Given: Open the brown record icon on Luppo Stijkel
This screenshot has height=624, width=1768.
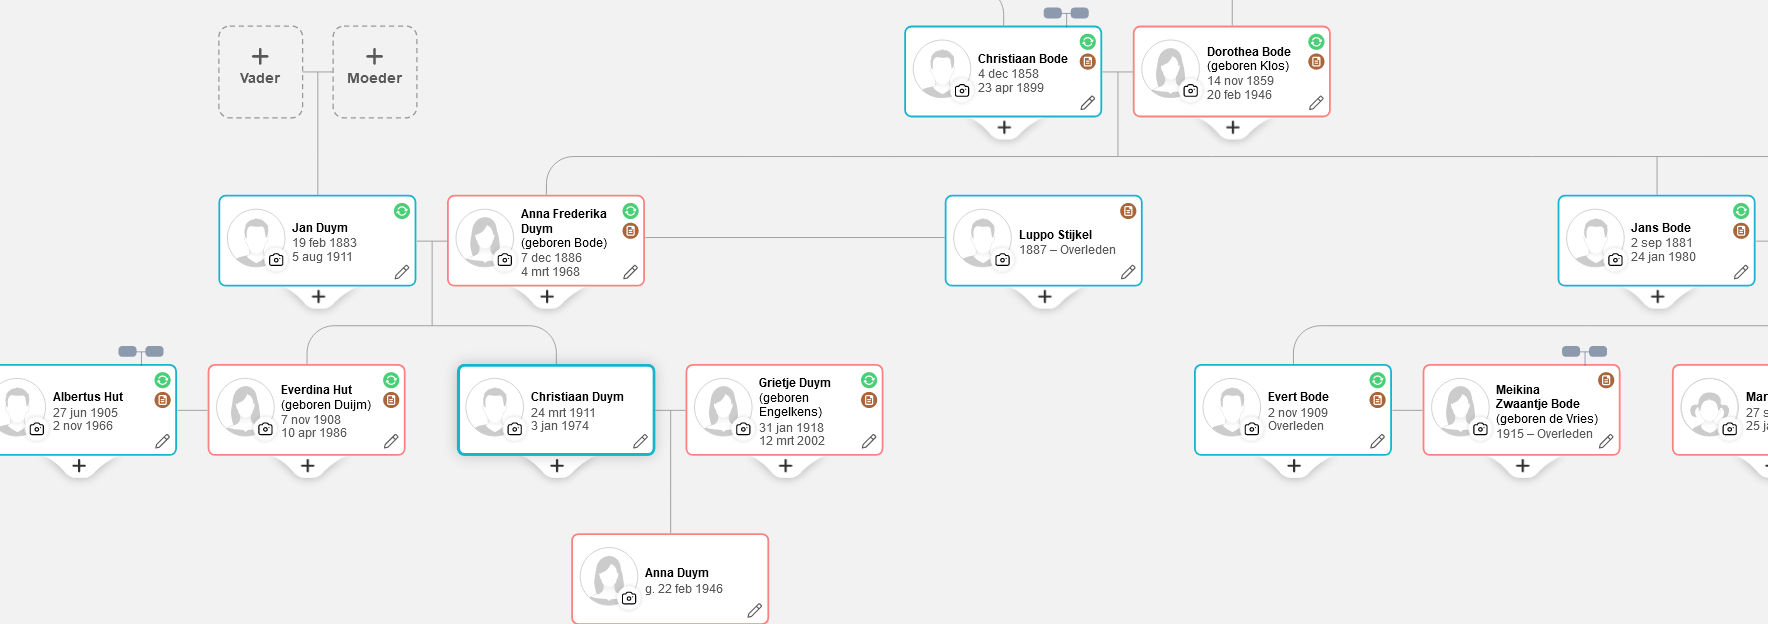Looking at the screenshot, I should 1128,211.
